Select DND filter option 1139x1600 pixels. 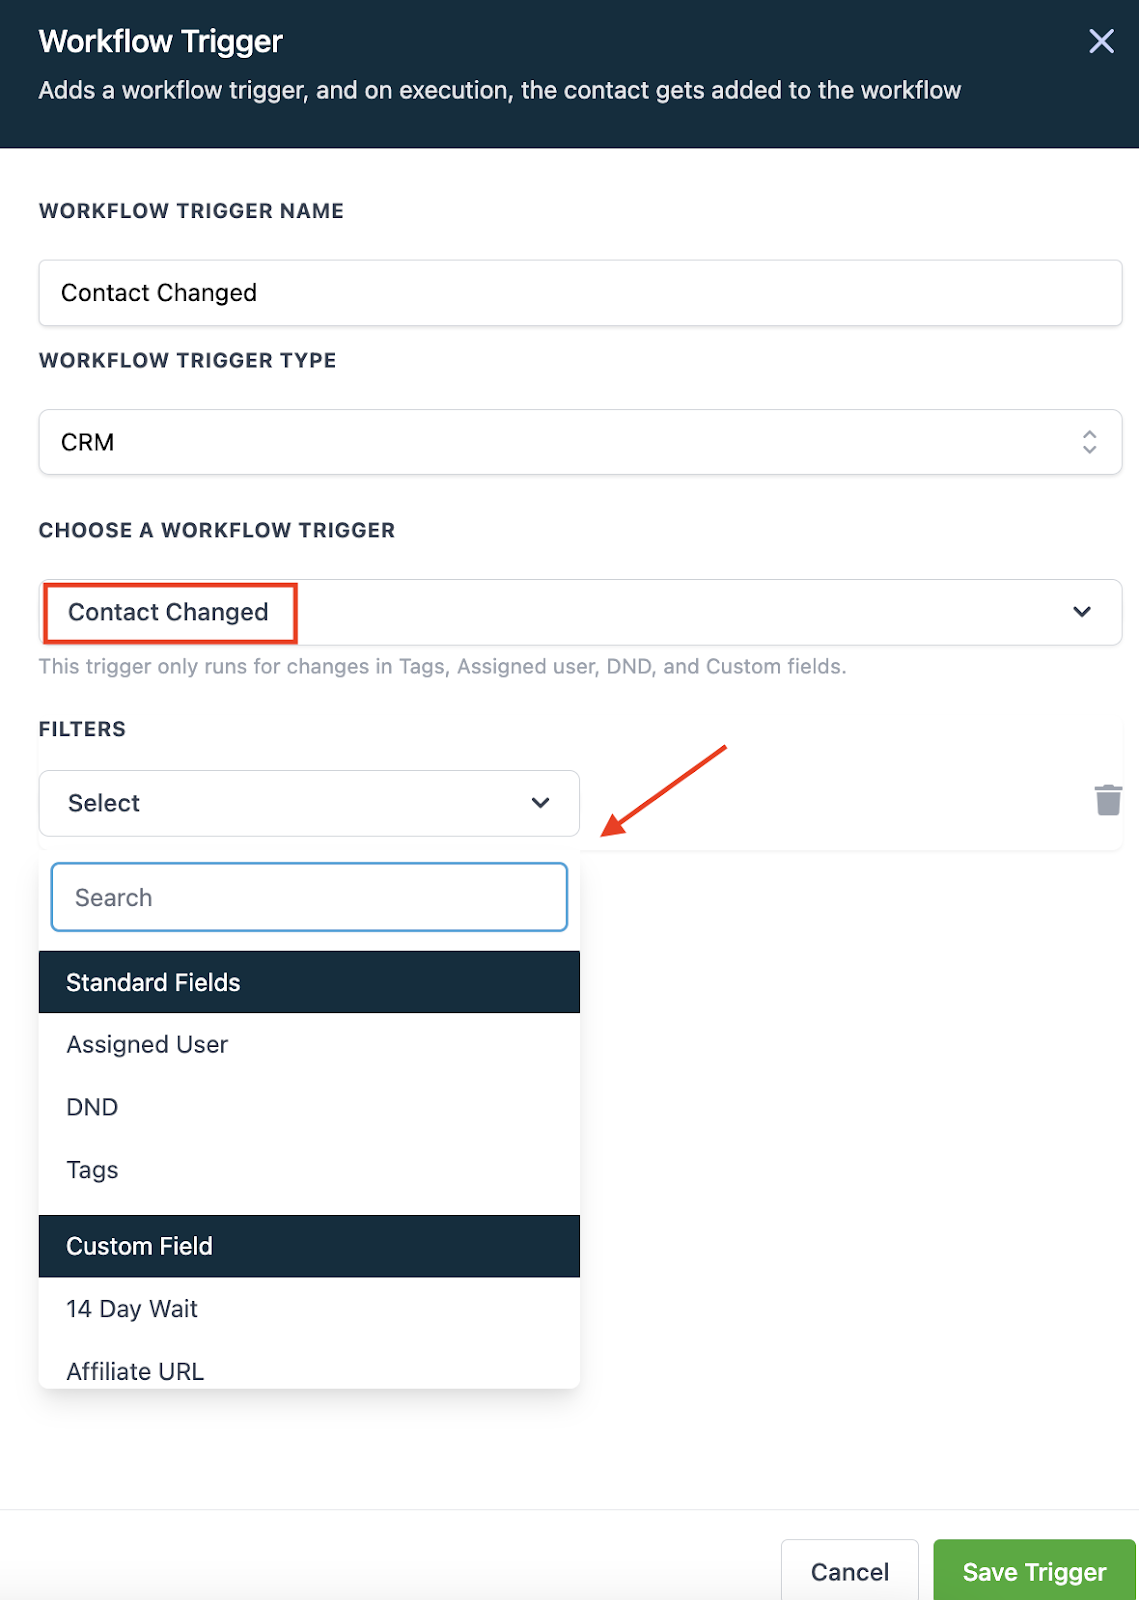tap(92, 1107)
